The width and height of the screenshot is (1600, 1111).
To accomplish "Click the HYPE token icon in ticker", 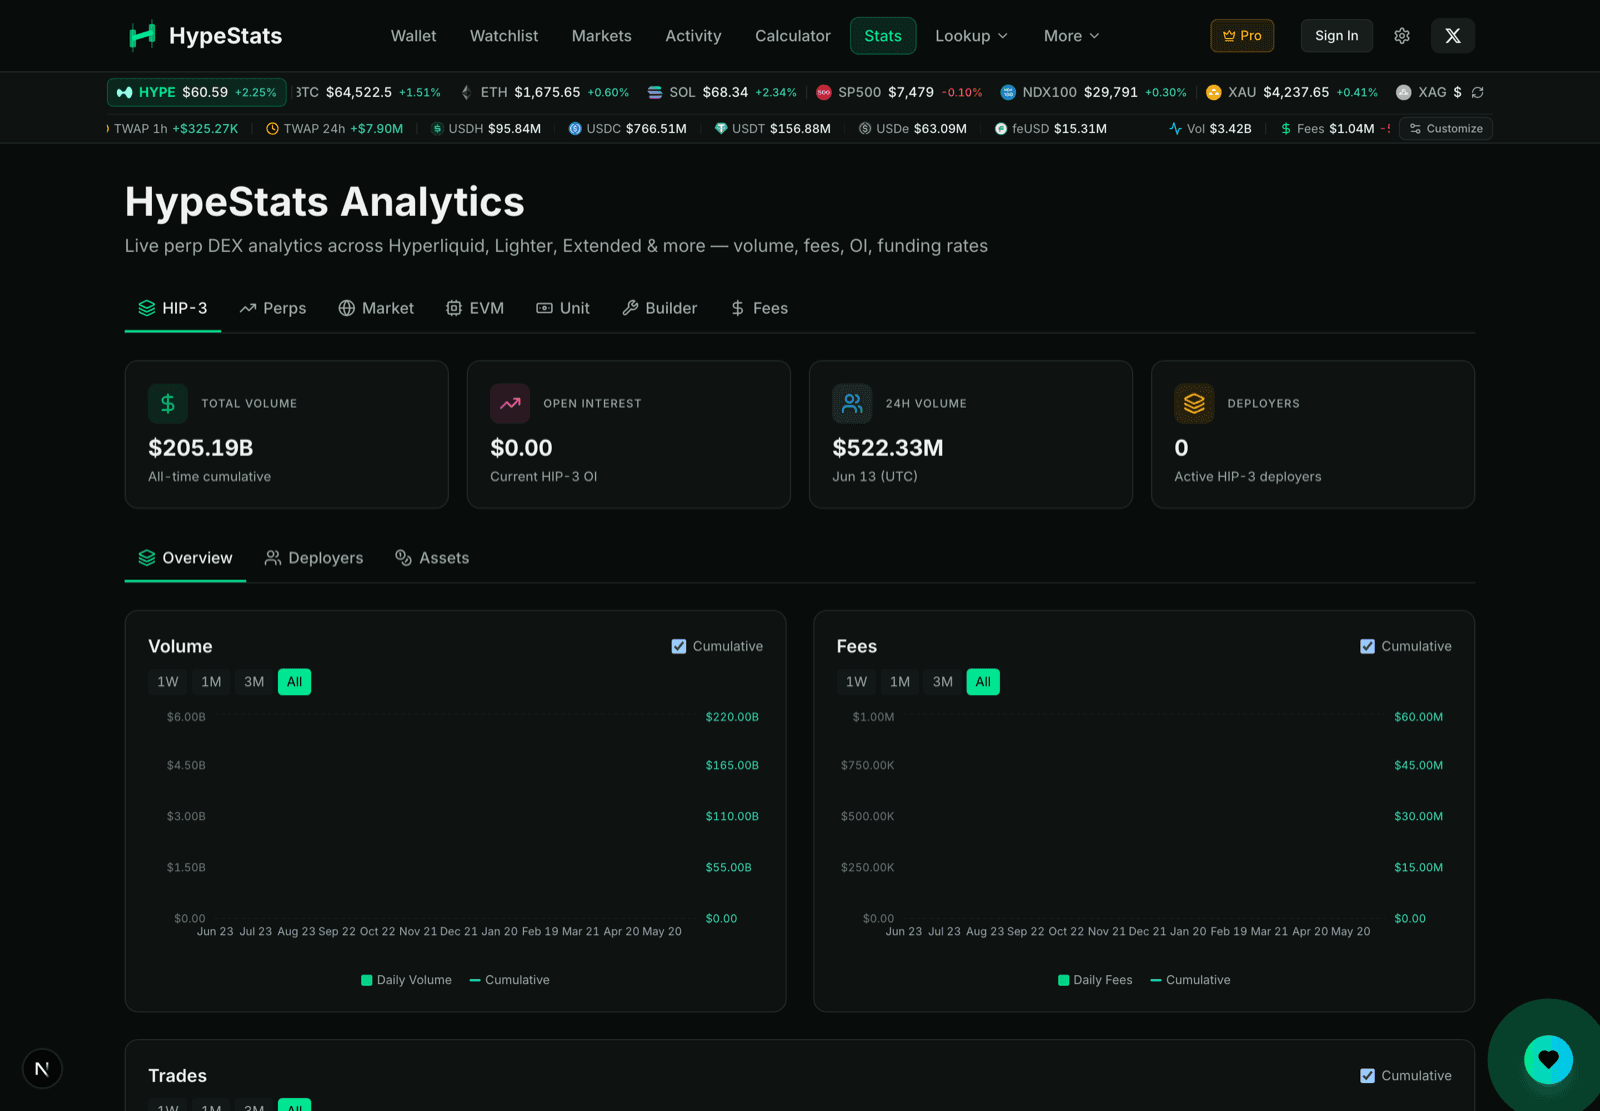I will [x=125, y=92].
